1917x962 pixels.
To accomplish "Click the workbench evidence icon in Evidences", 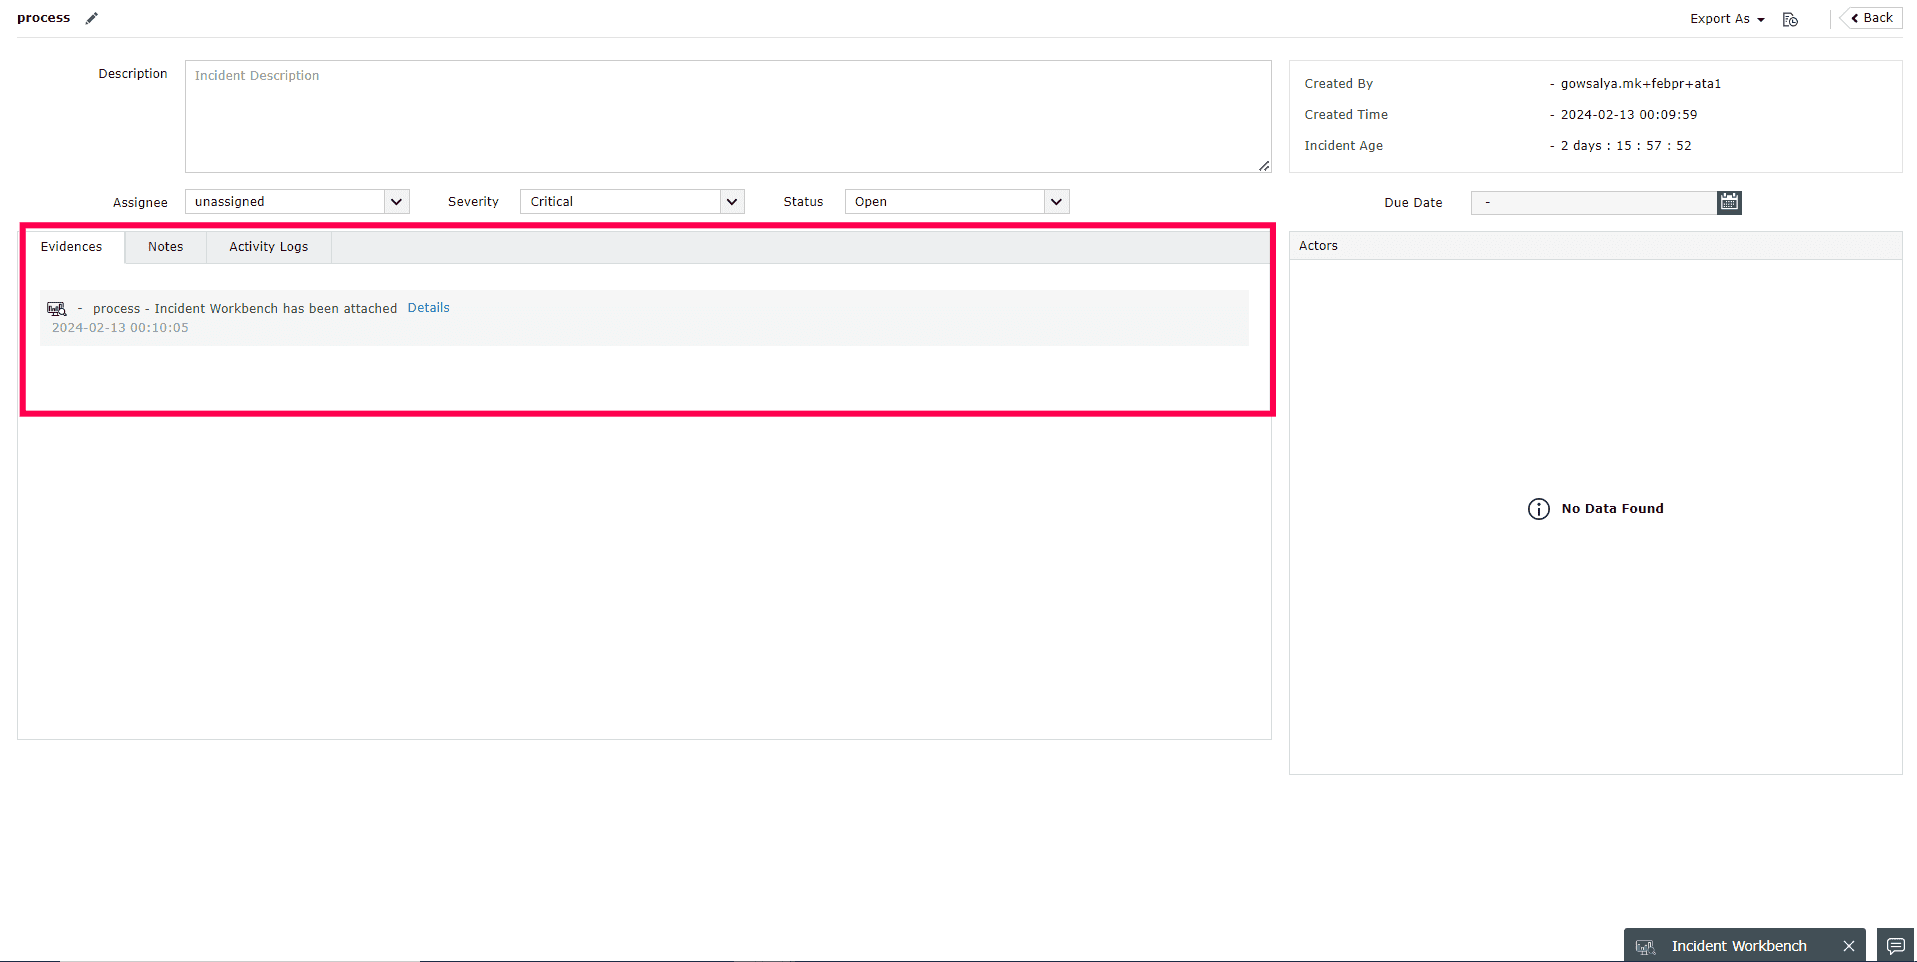I will [57, 309].
